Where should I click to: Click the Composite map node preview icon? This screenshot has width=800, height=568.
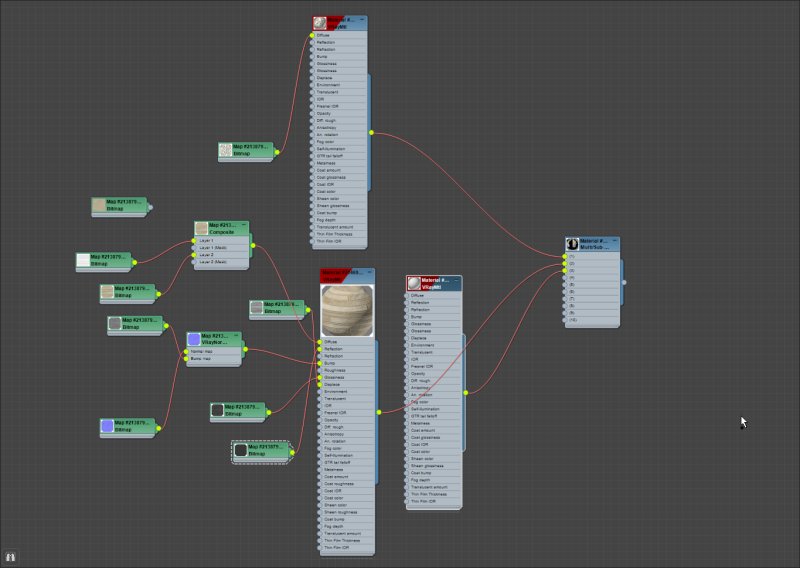(202, 228)
